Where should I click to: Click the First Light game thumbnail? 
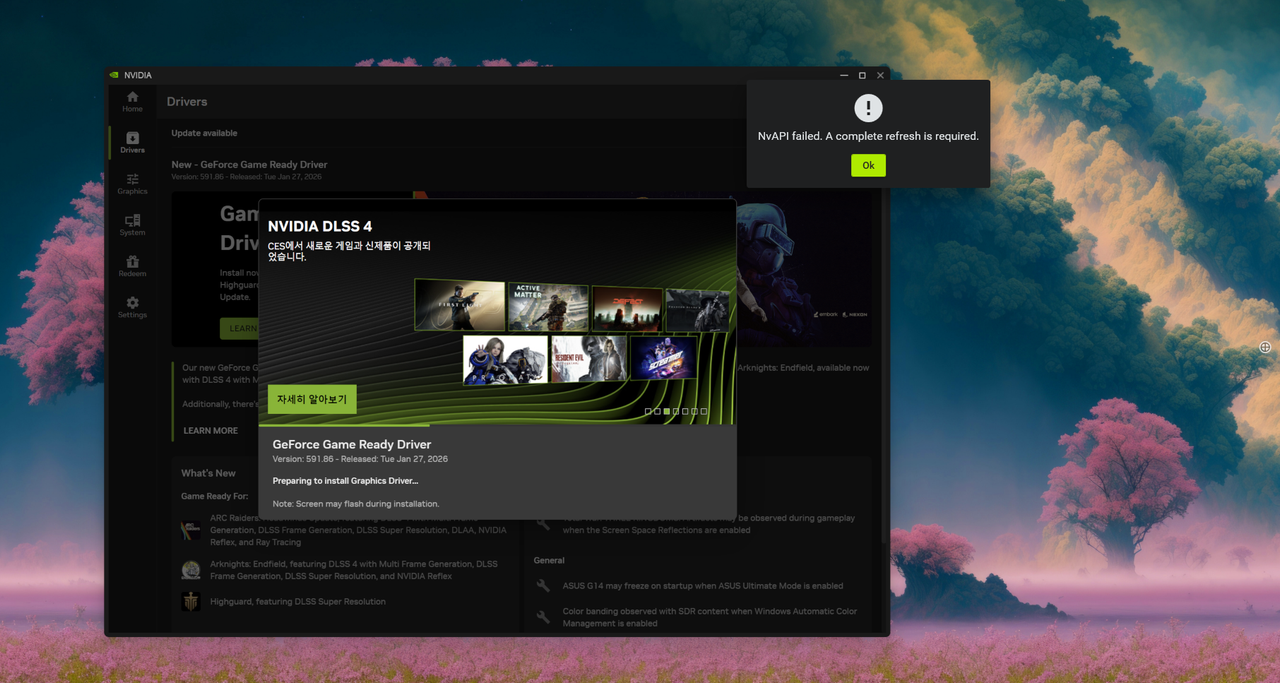coord(460,305)
